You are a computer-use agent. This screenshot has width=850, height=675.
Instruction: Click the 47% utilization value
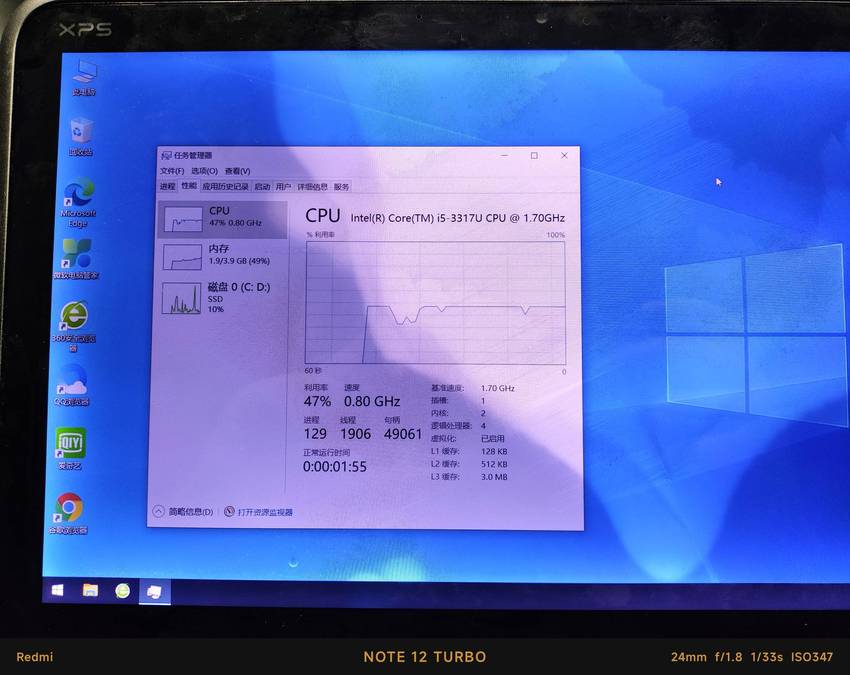pos(317,402)
